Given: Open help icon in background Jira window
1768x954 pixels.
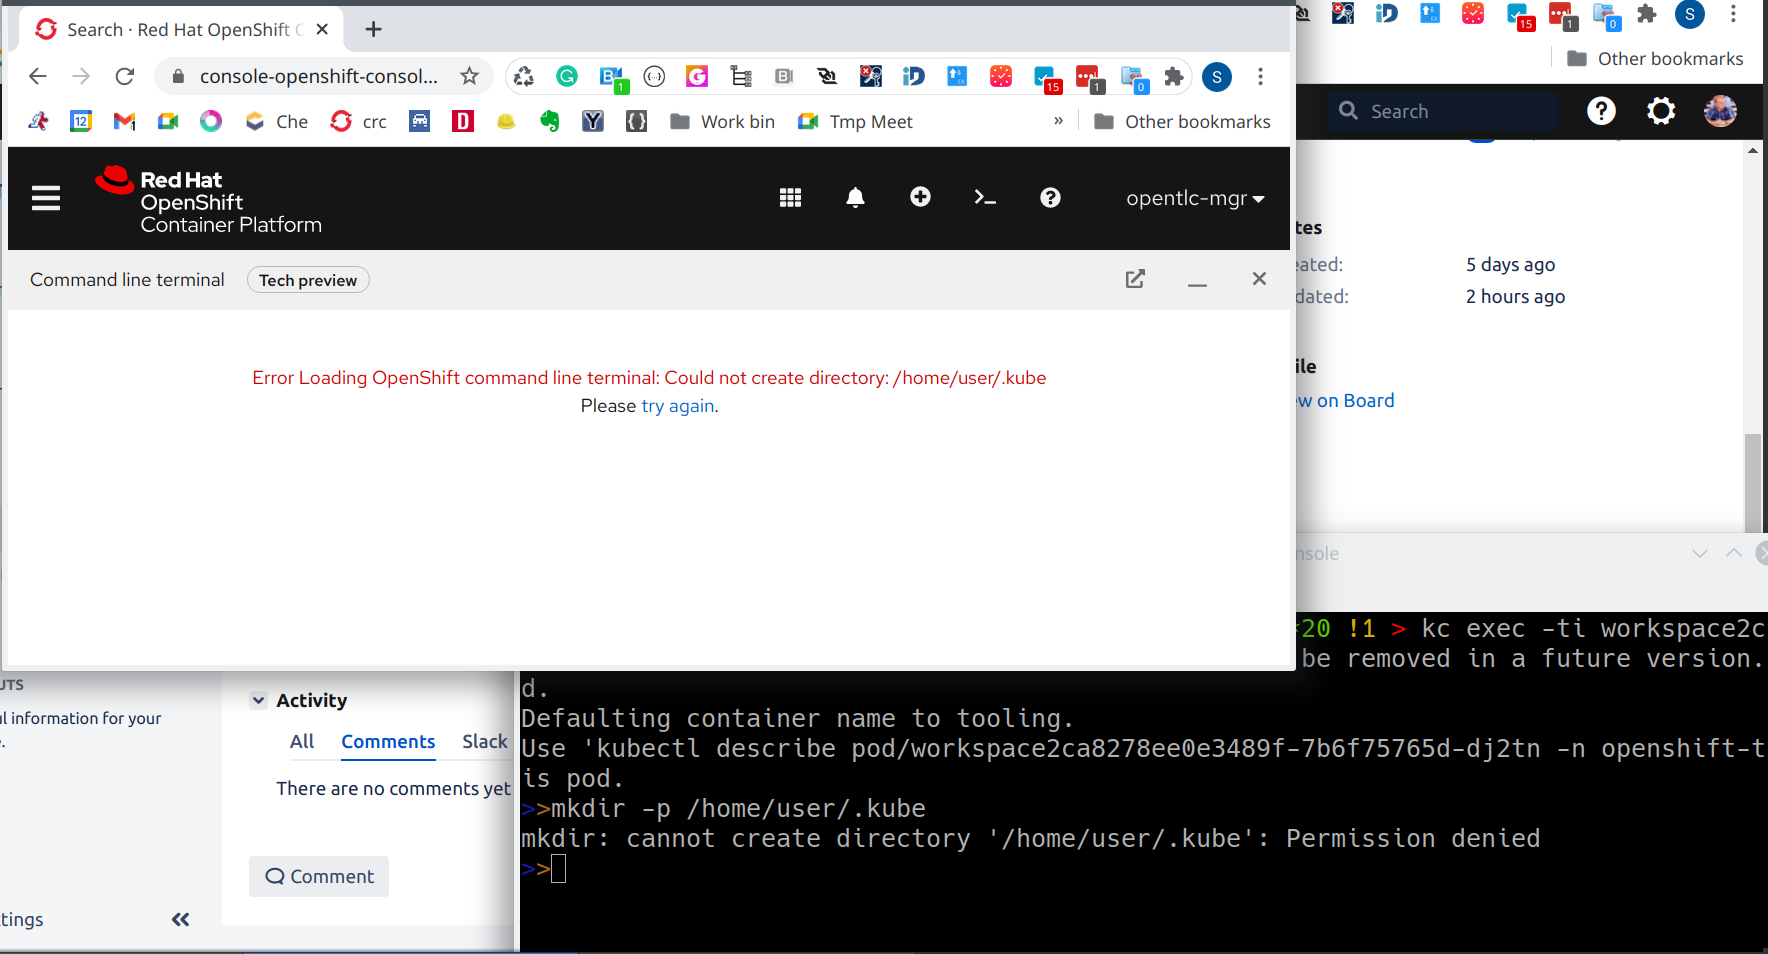Looking at the screenshot, I should (1601, 111).
